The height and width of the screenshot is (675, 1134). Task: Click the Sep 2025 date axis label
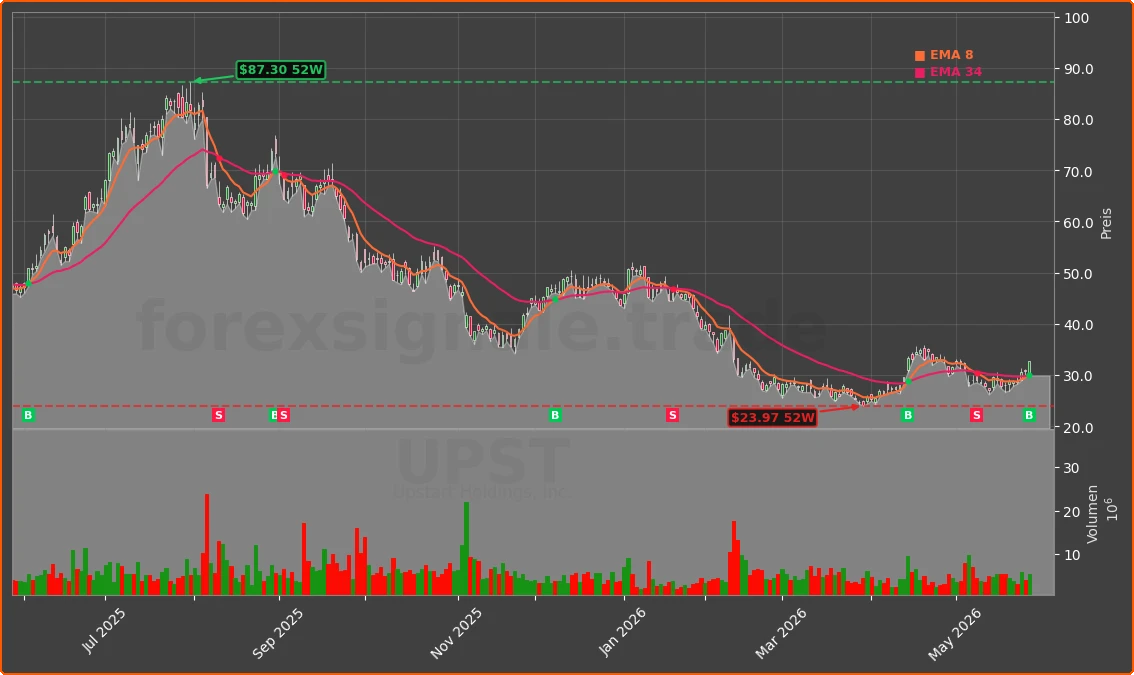point(278,634)
